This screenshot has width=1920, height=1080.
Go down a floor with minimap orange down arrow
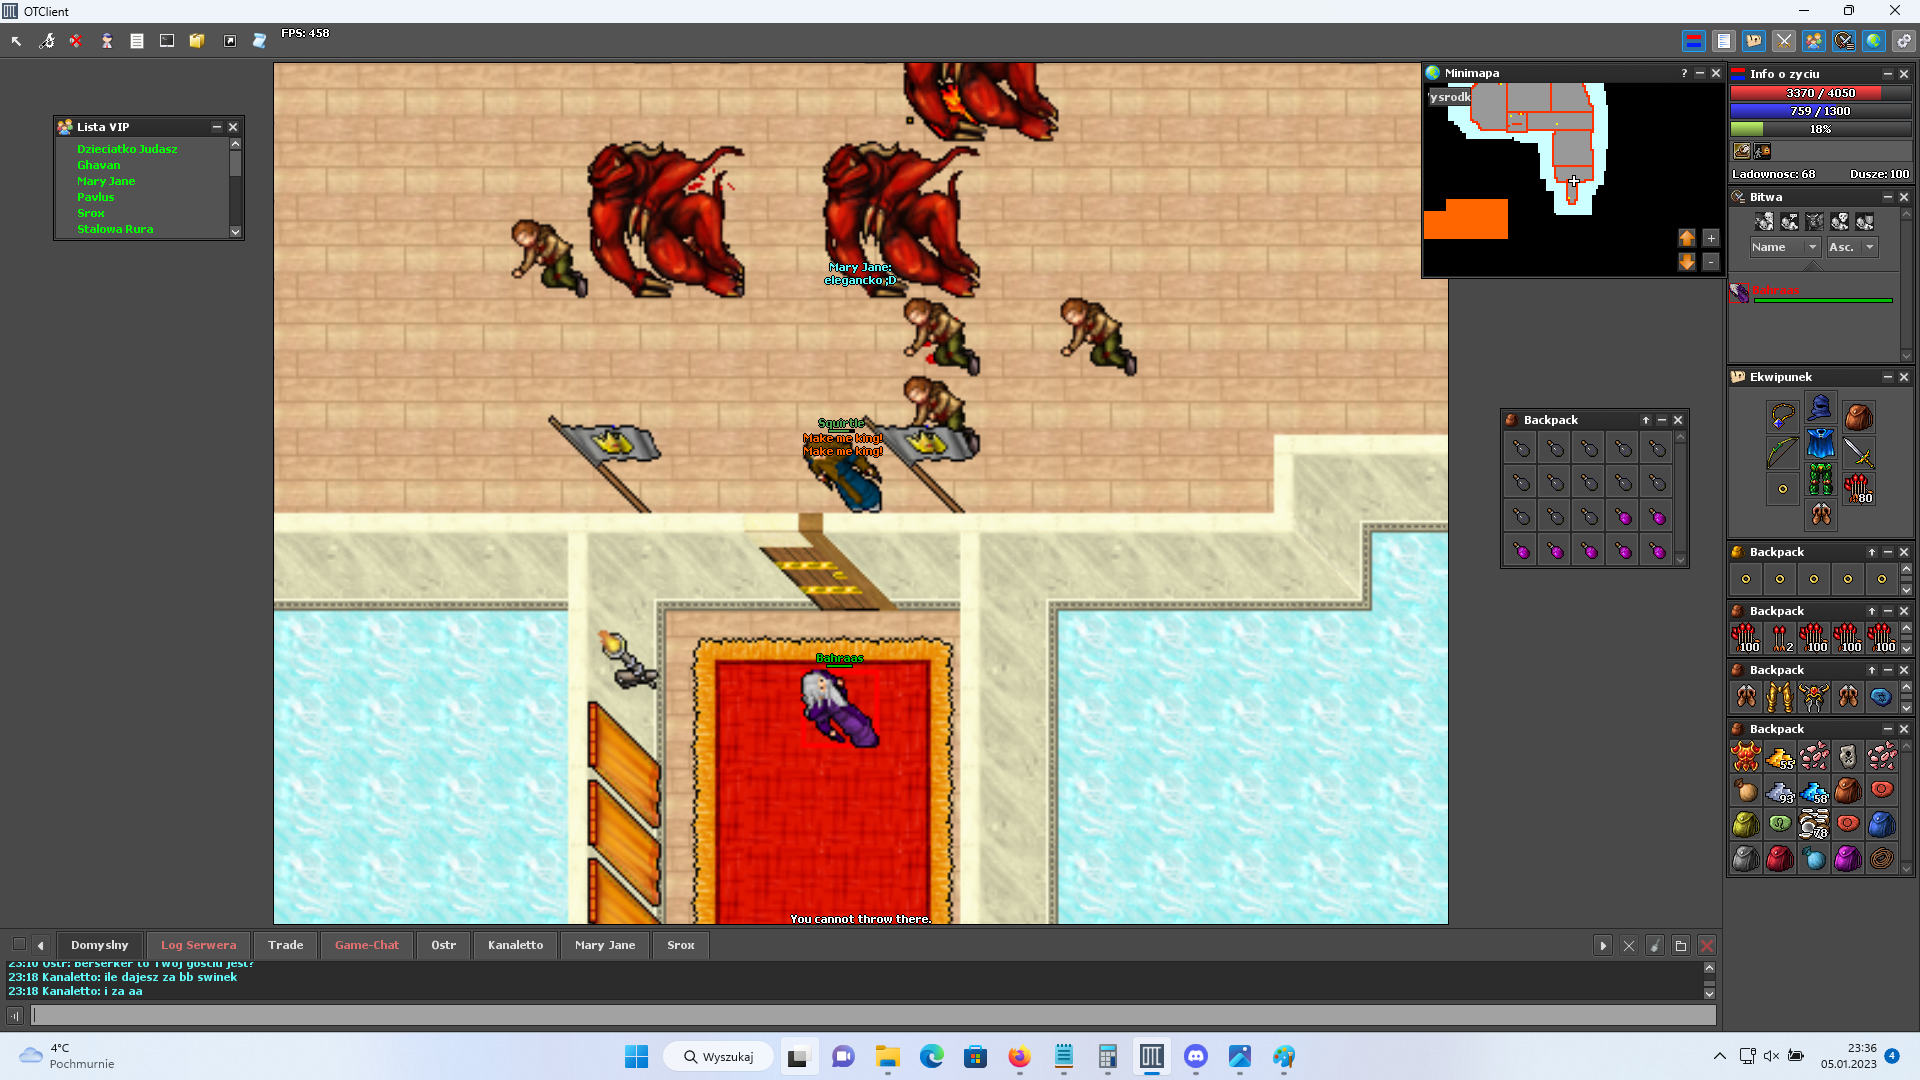[x=1687, y=262]
